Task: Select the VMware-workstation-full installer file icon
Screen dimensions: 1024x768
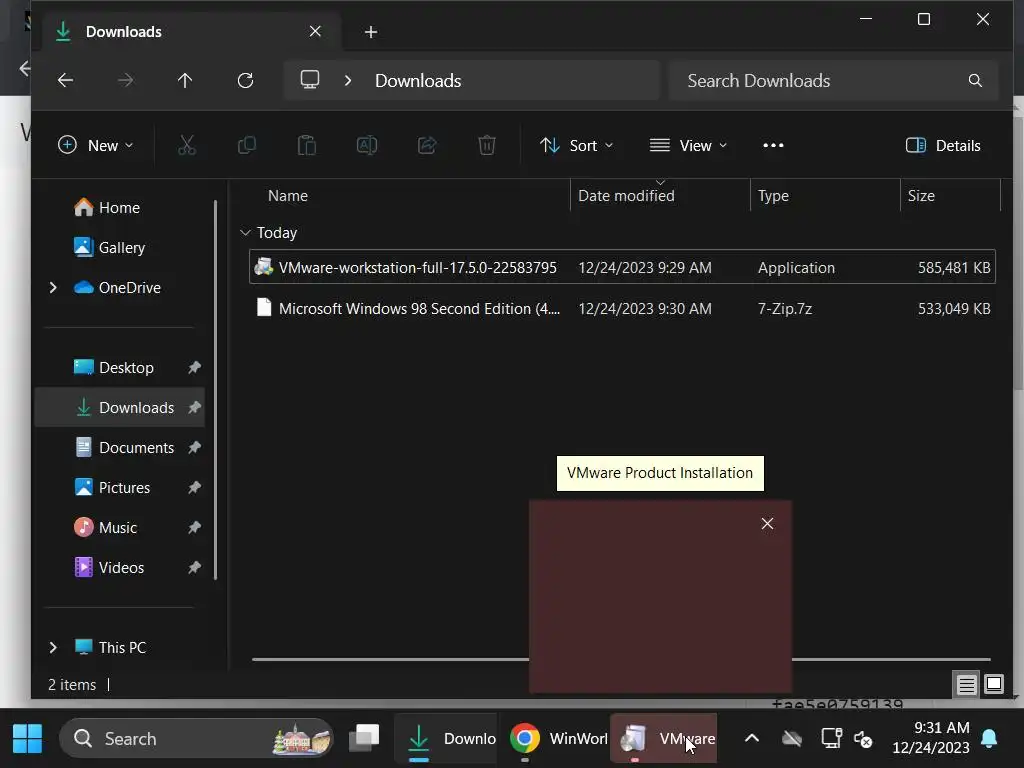Action: (264, 266)
